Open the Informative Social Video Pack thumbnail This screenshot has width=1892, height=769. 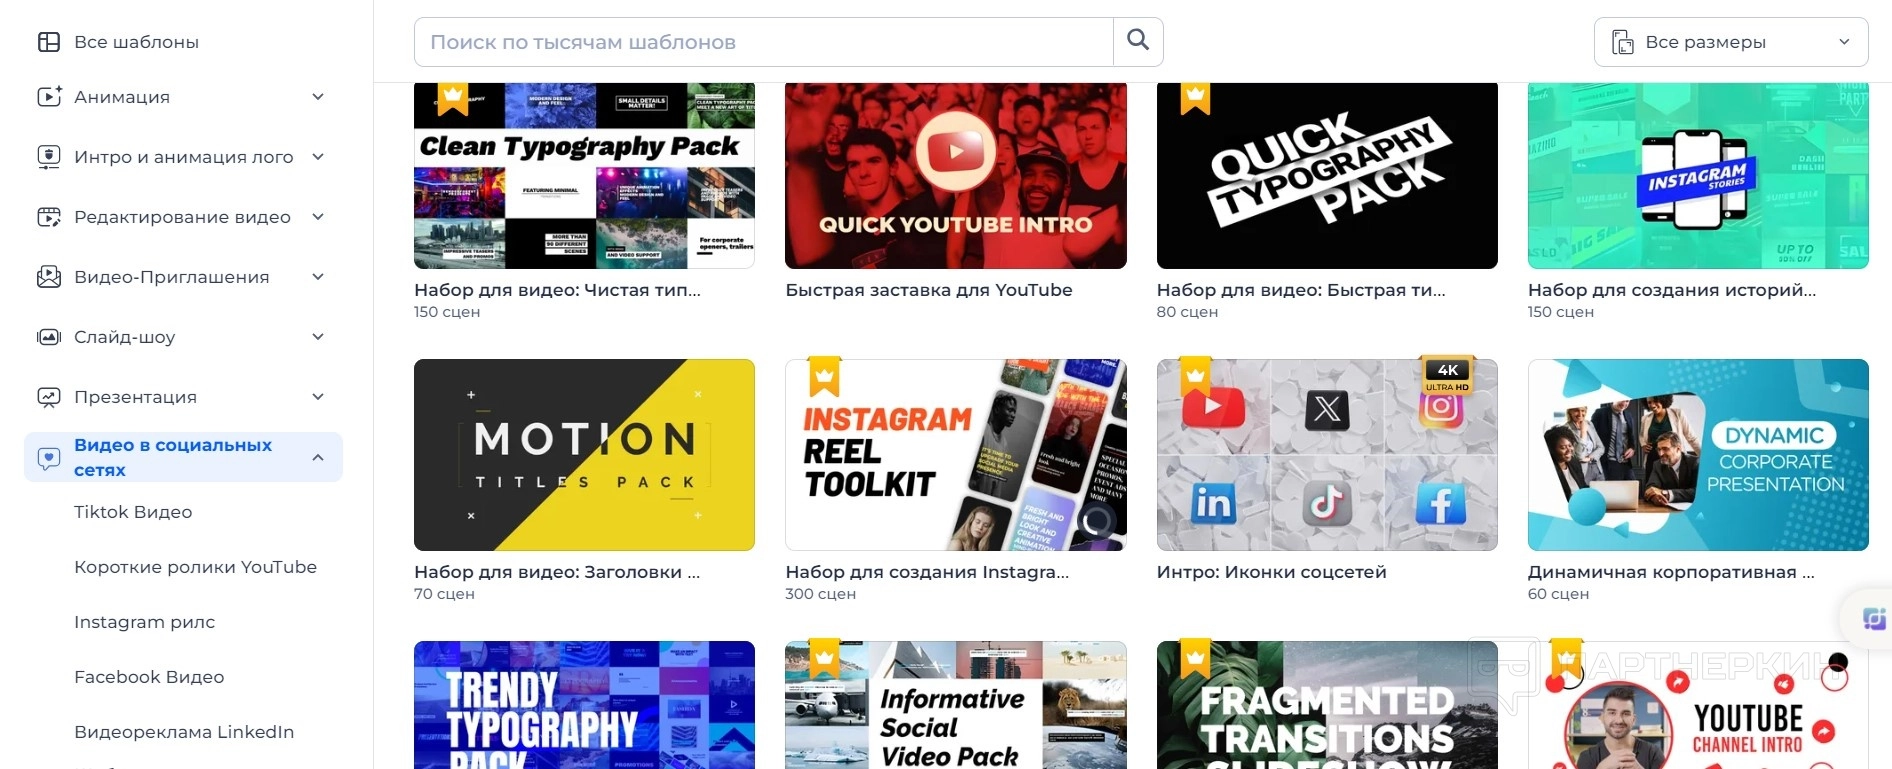956,705
